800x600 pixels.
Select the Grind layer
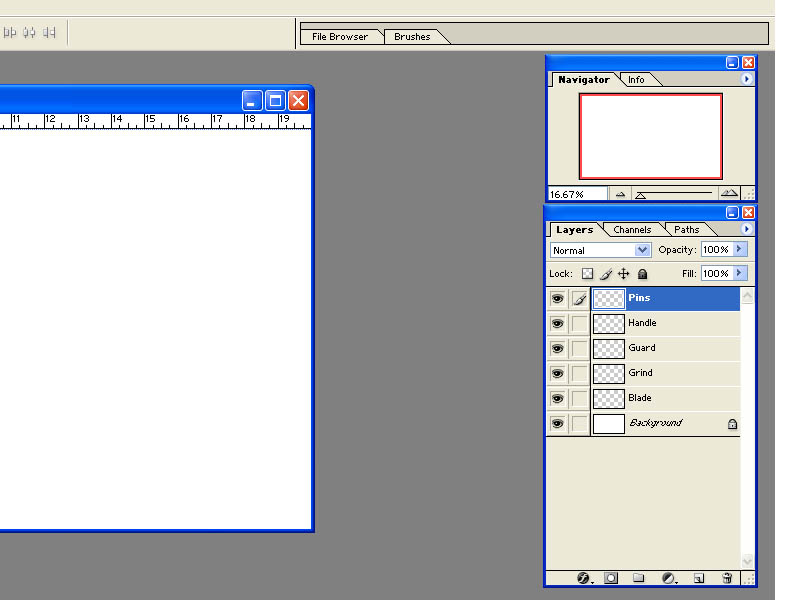(x=666, y=373)
